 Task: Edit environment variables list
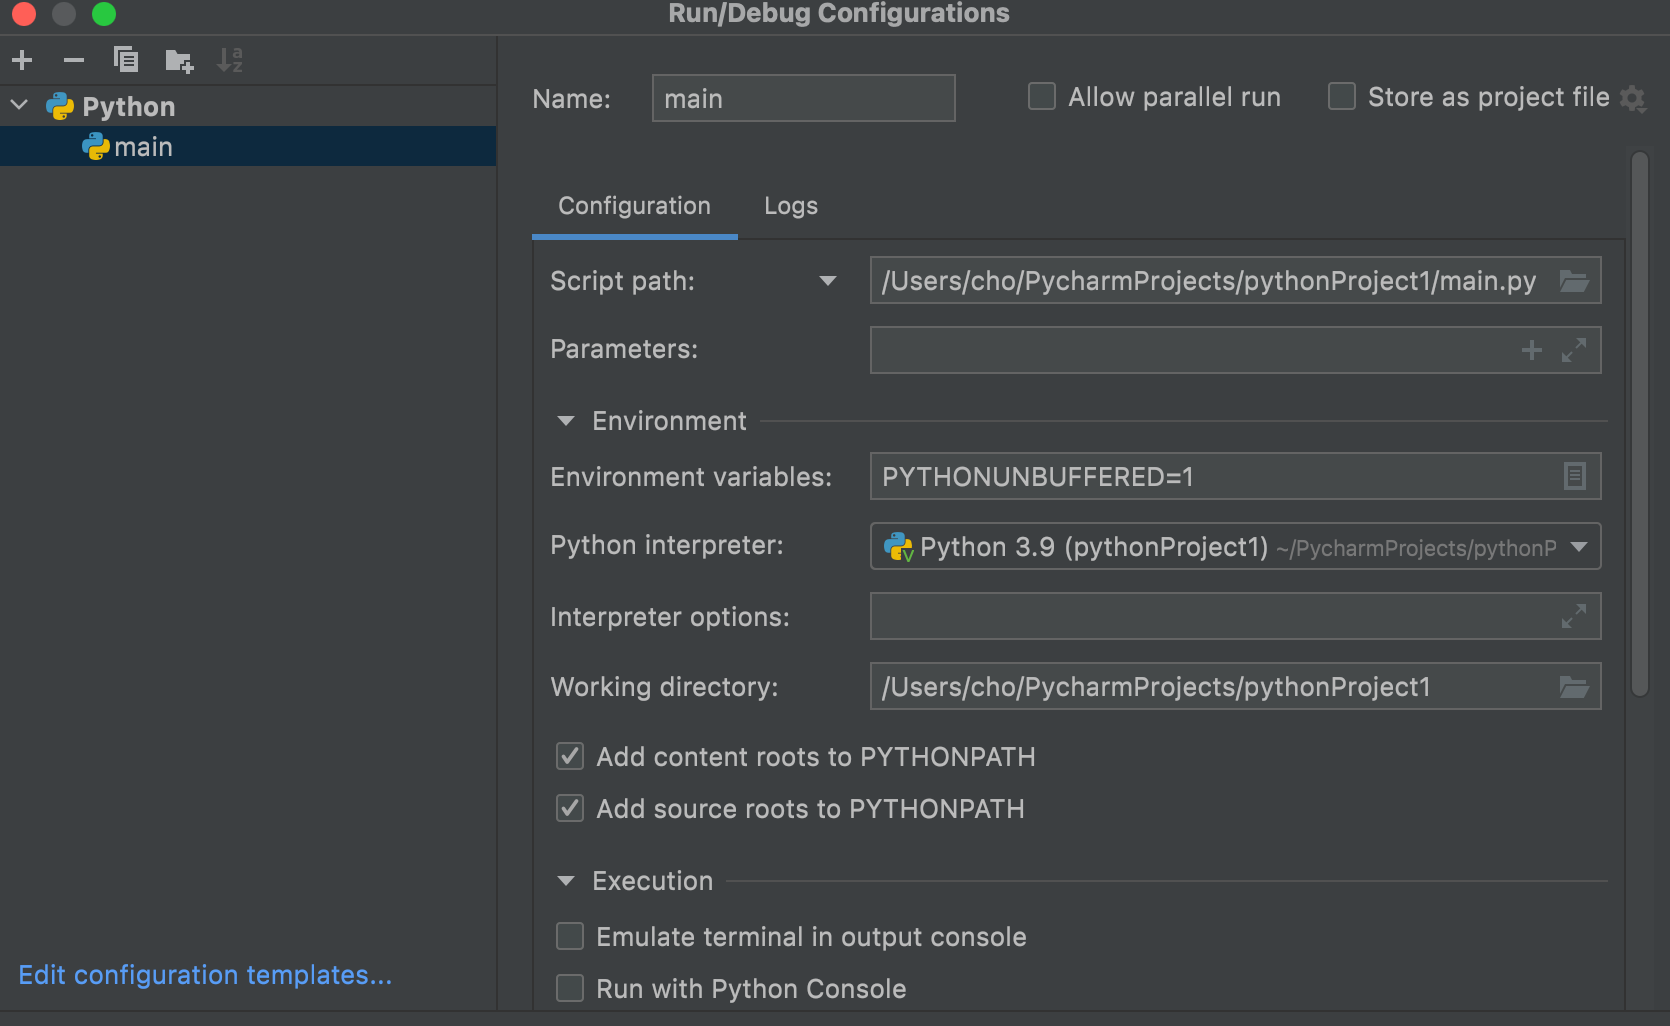click(x=1574, y=477)
